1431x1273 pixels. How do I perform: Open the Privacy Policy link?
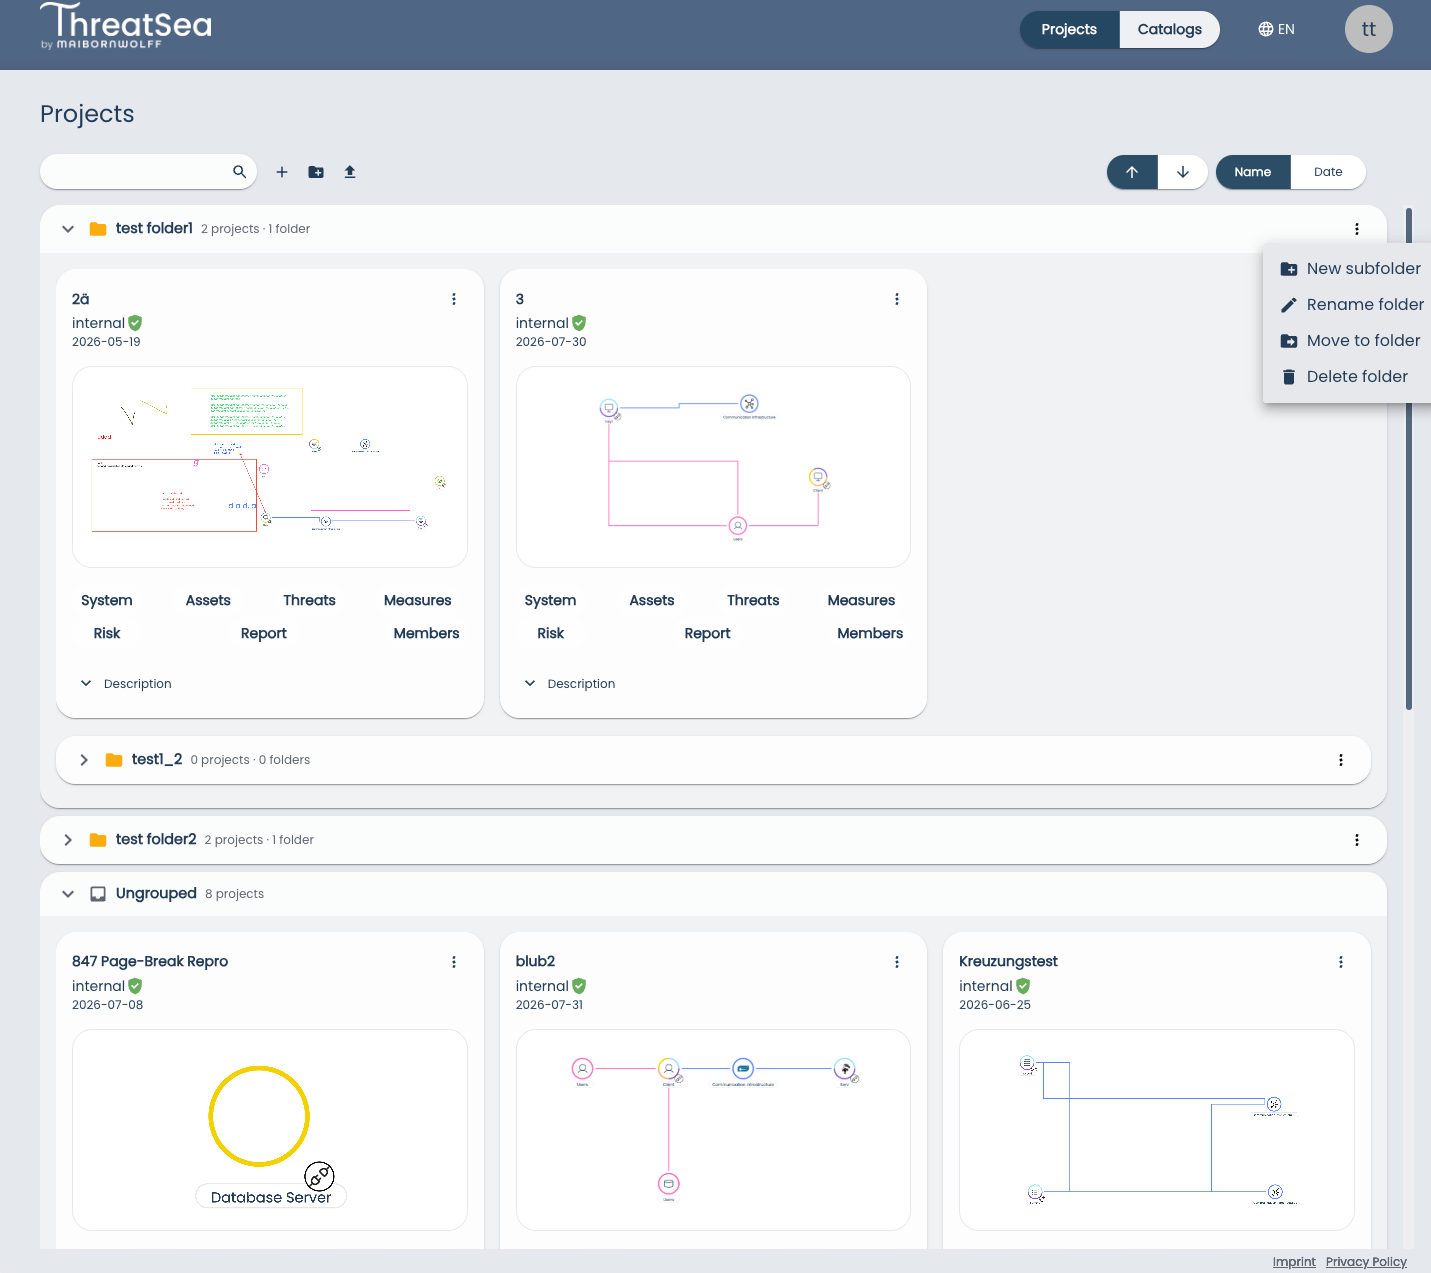1366,1262
